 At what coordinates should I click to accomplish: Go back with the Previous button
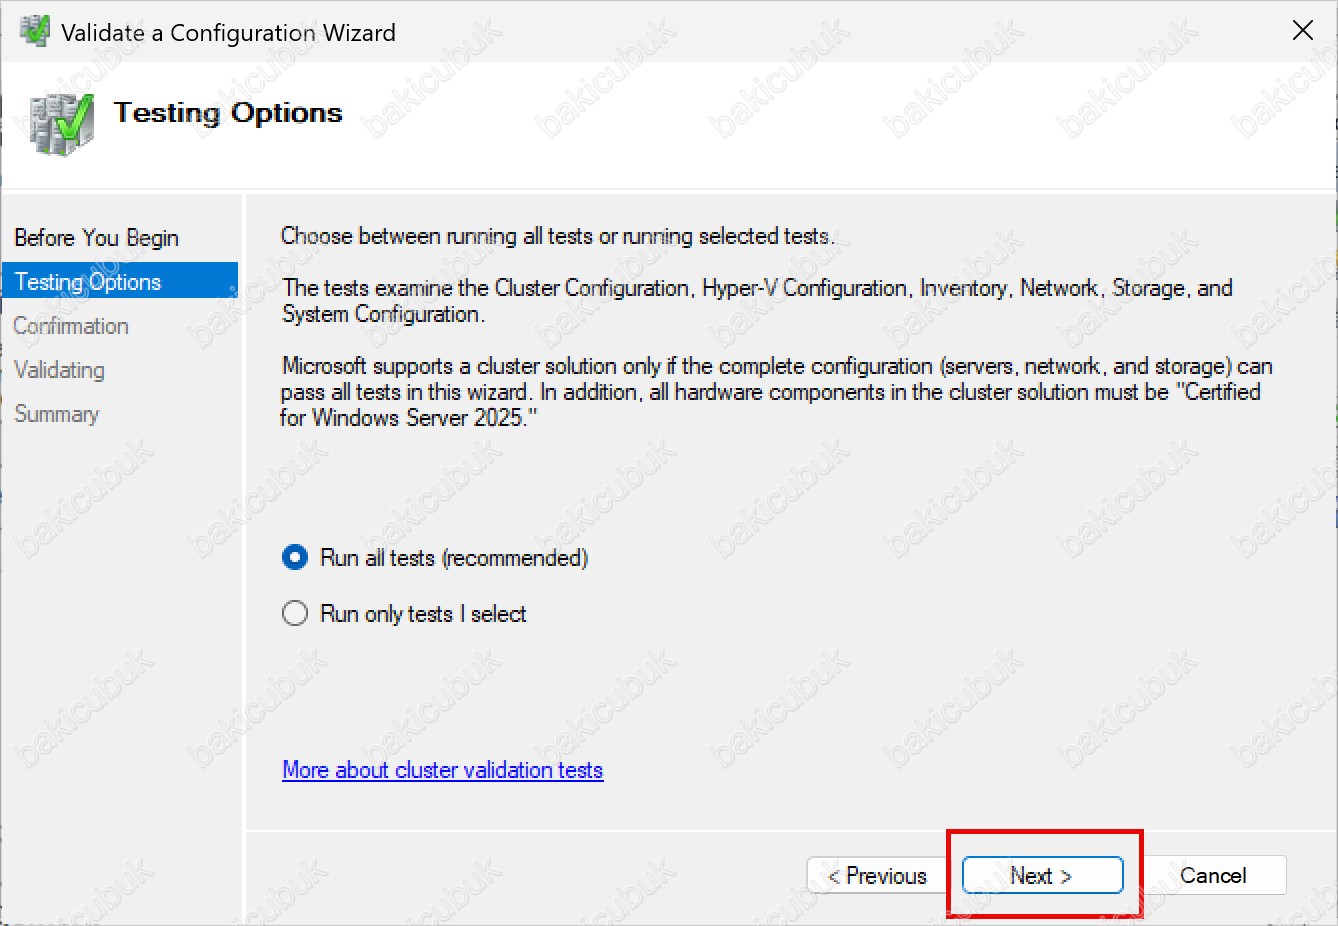(x=876, y=876)
